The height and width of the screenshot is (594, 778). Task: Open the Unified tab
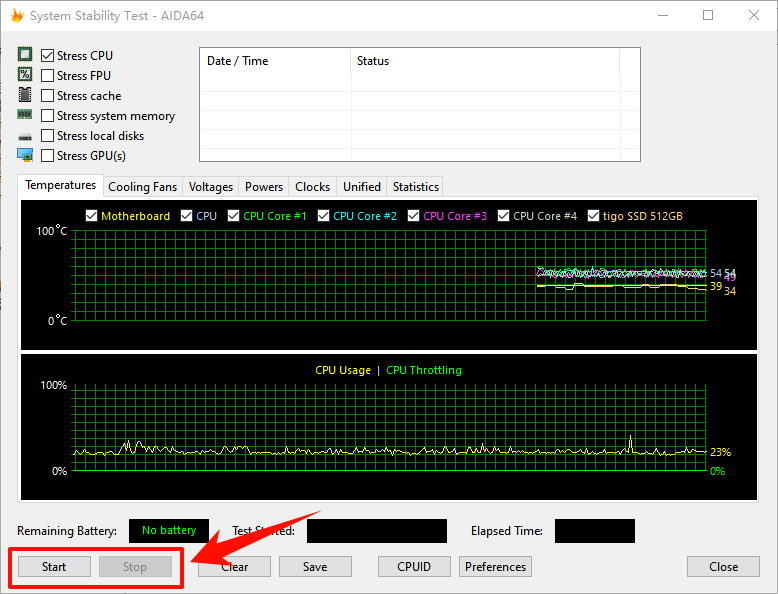click(x=362, y=187)
